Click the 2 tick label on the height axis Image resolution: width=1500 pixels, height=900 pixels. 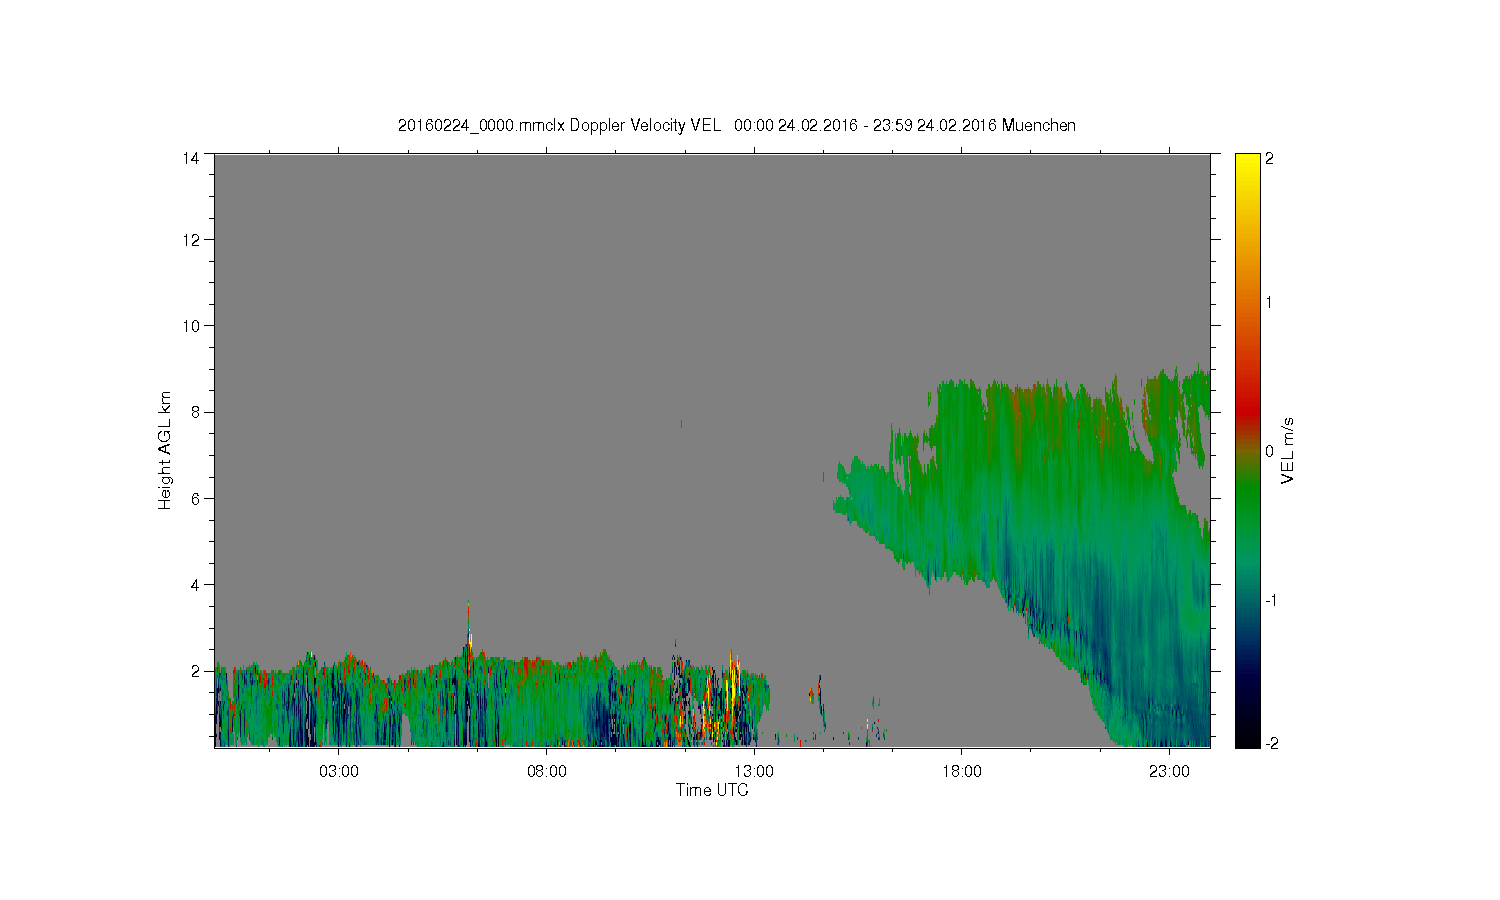tap(195, 670)
